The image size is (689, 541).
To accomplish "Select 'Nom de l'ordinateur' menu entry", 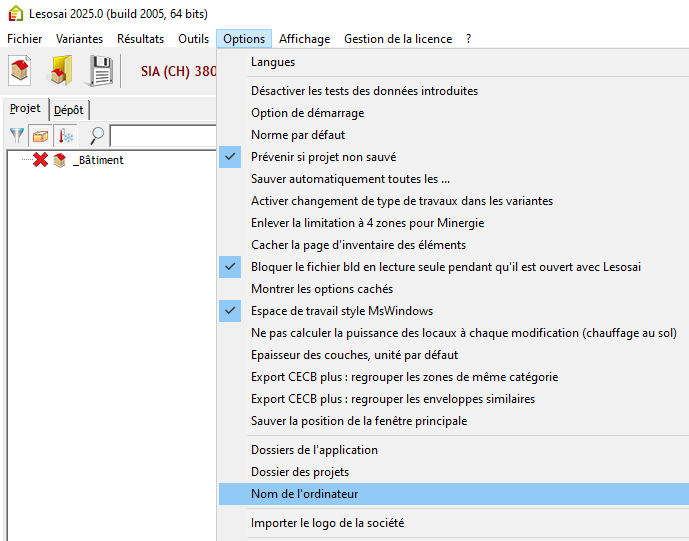I will click(x=304, y=494).
